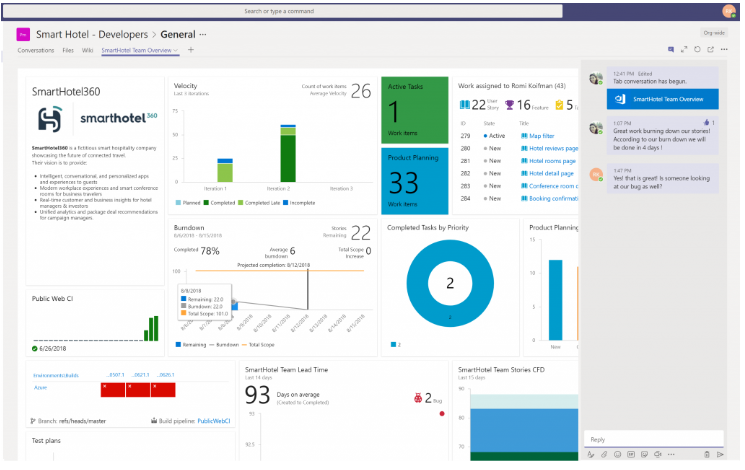This screenshot has height=470, width=745.
Task: Click the Iteration 1 velocity bar
Action: [x=225, y=170]
